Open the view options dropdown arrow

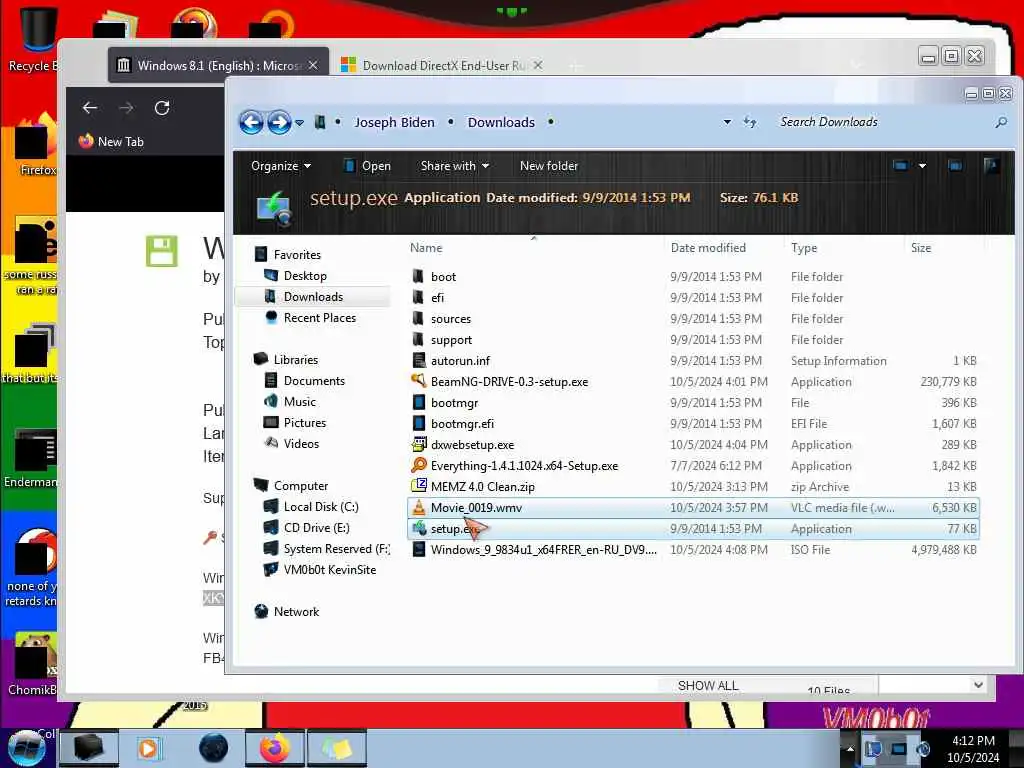coord(922,166)
